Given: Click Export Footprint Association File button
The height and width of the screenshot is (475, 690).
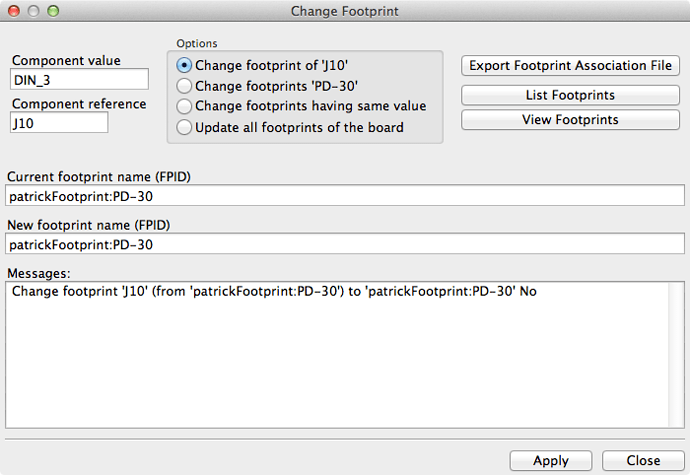Looking at the screenshot, I should [x=570, y=66].
